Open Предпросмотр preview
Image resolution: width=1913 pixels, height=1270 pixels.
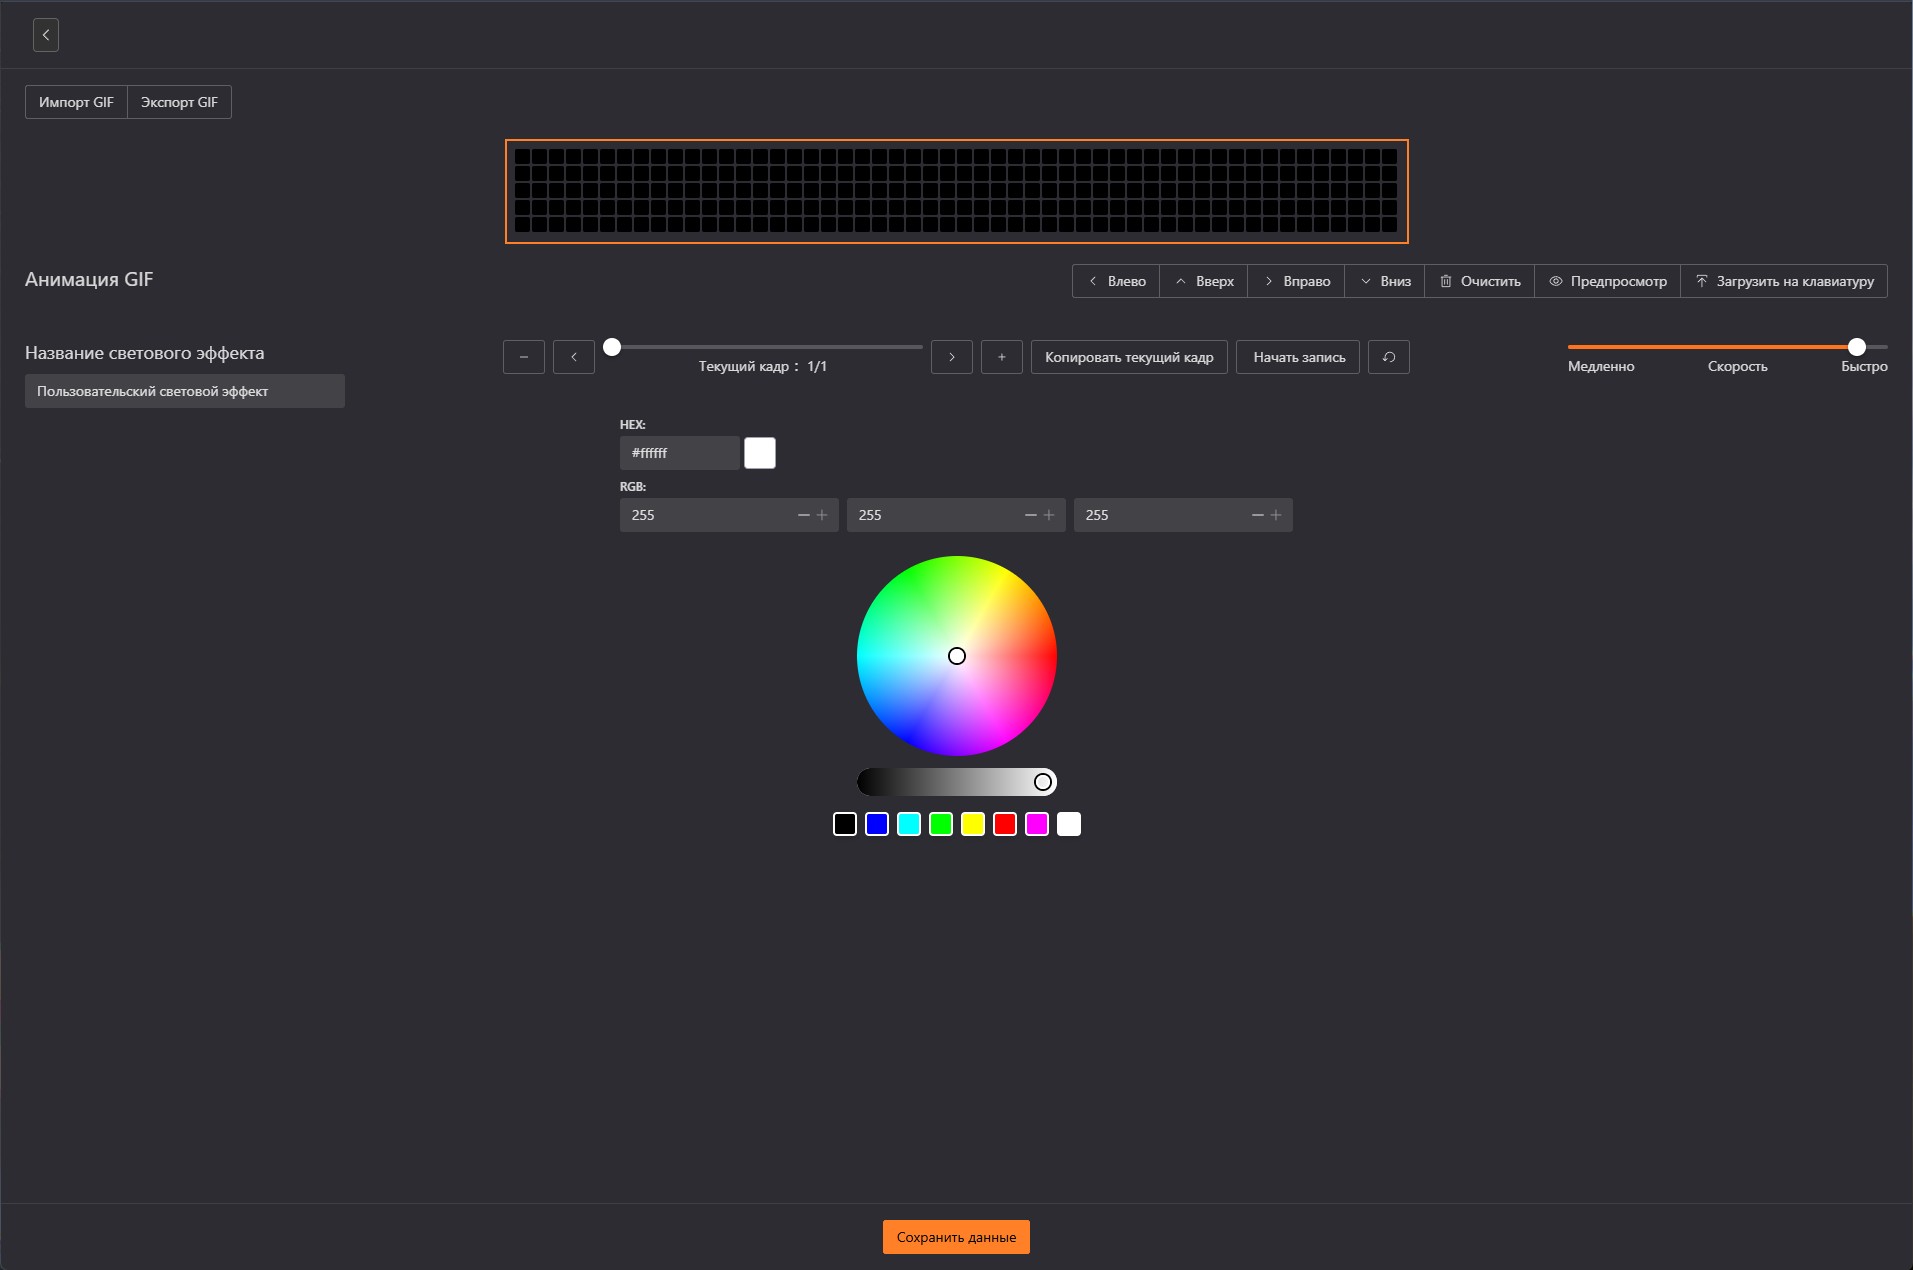pos(1608,281)
